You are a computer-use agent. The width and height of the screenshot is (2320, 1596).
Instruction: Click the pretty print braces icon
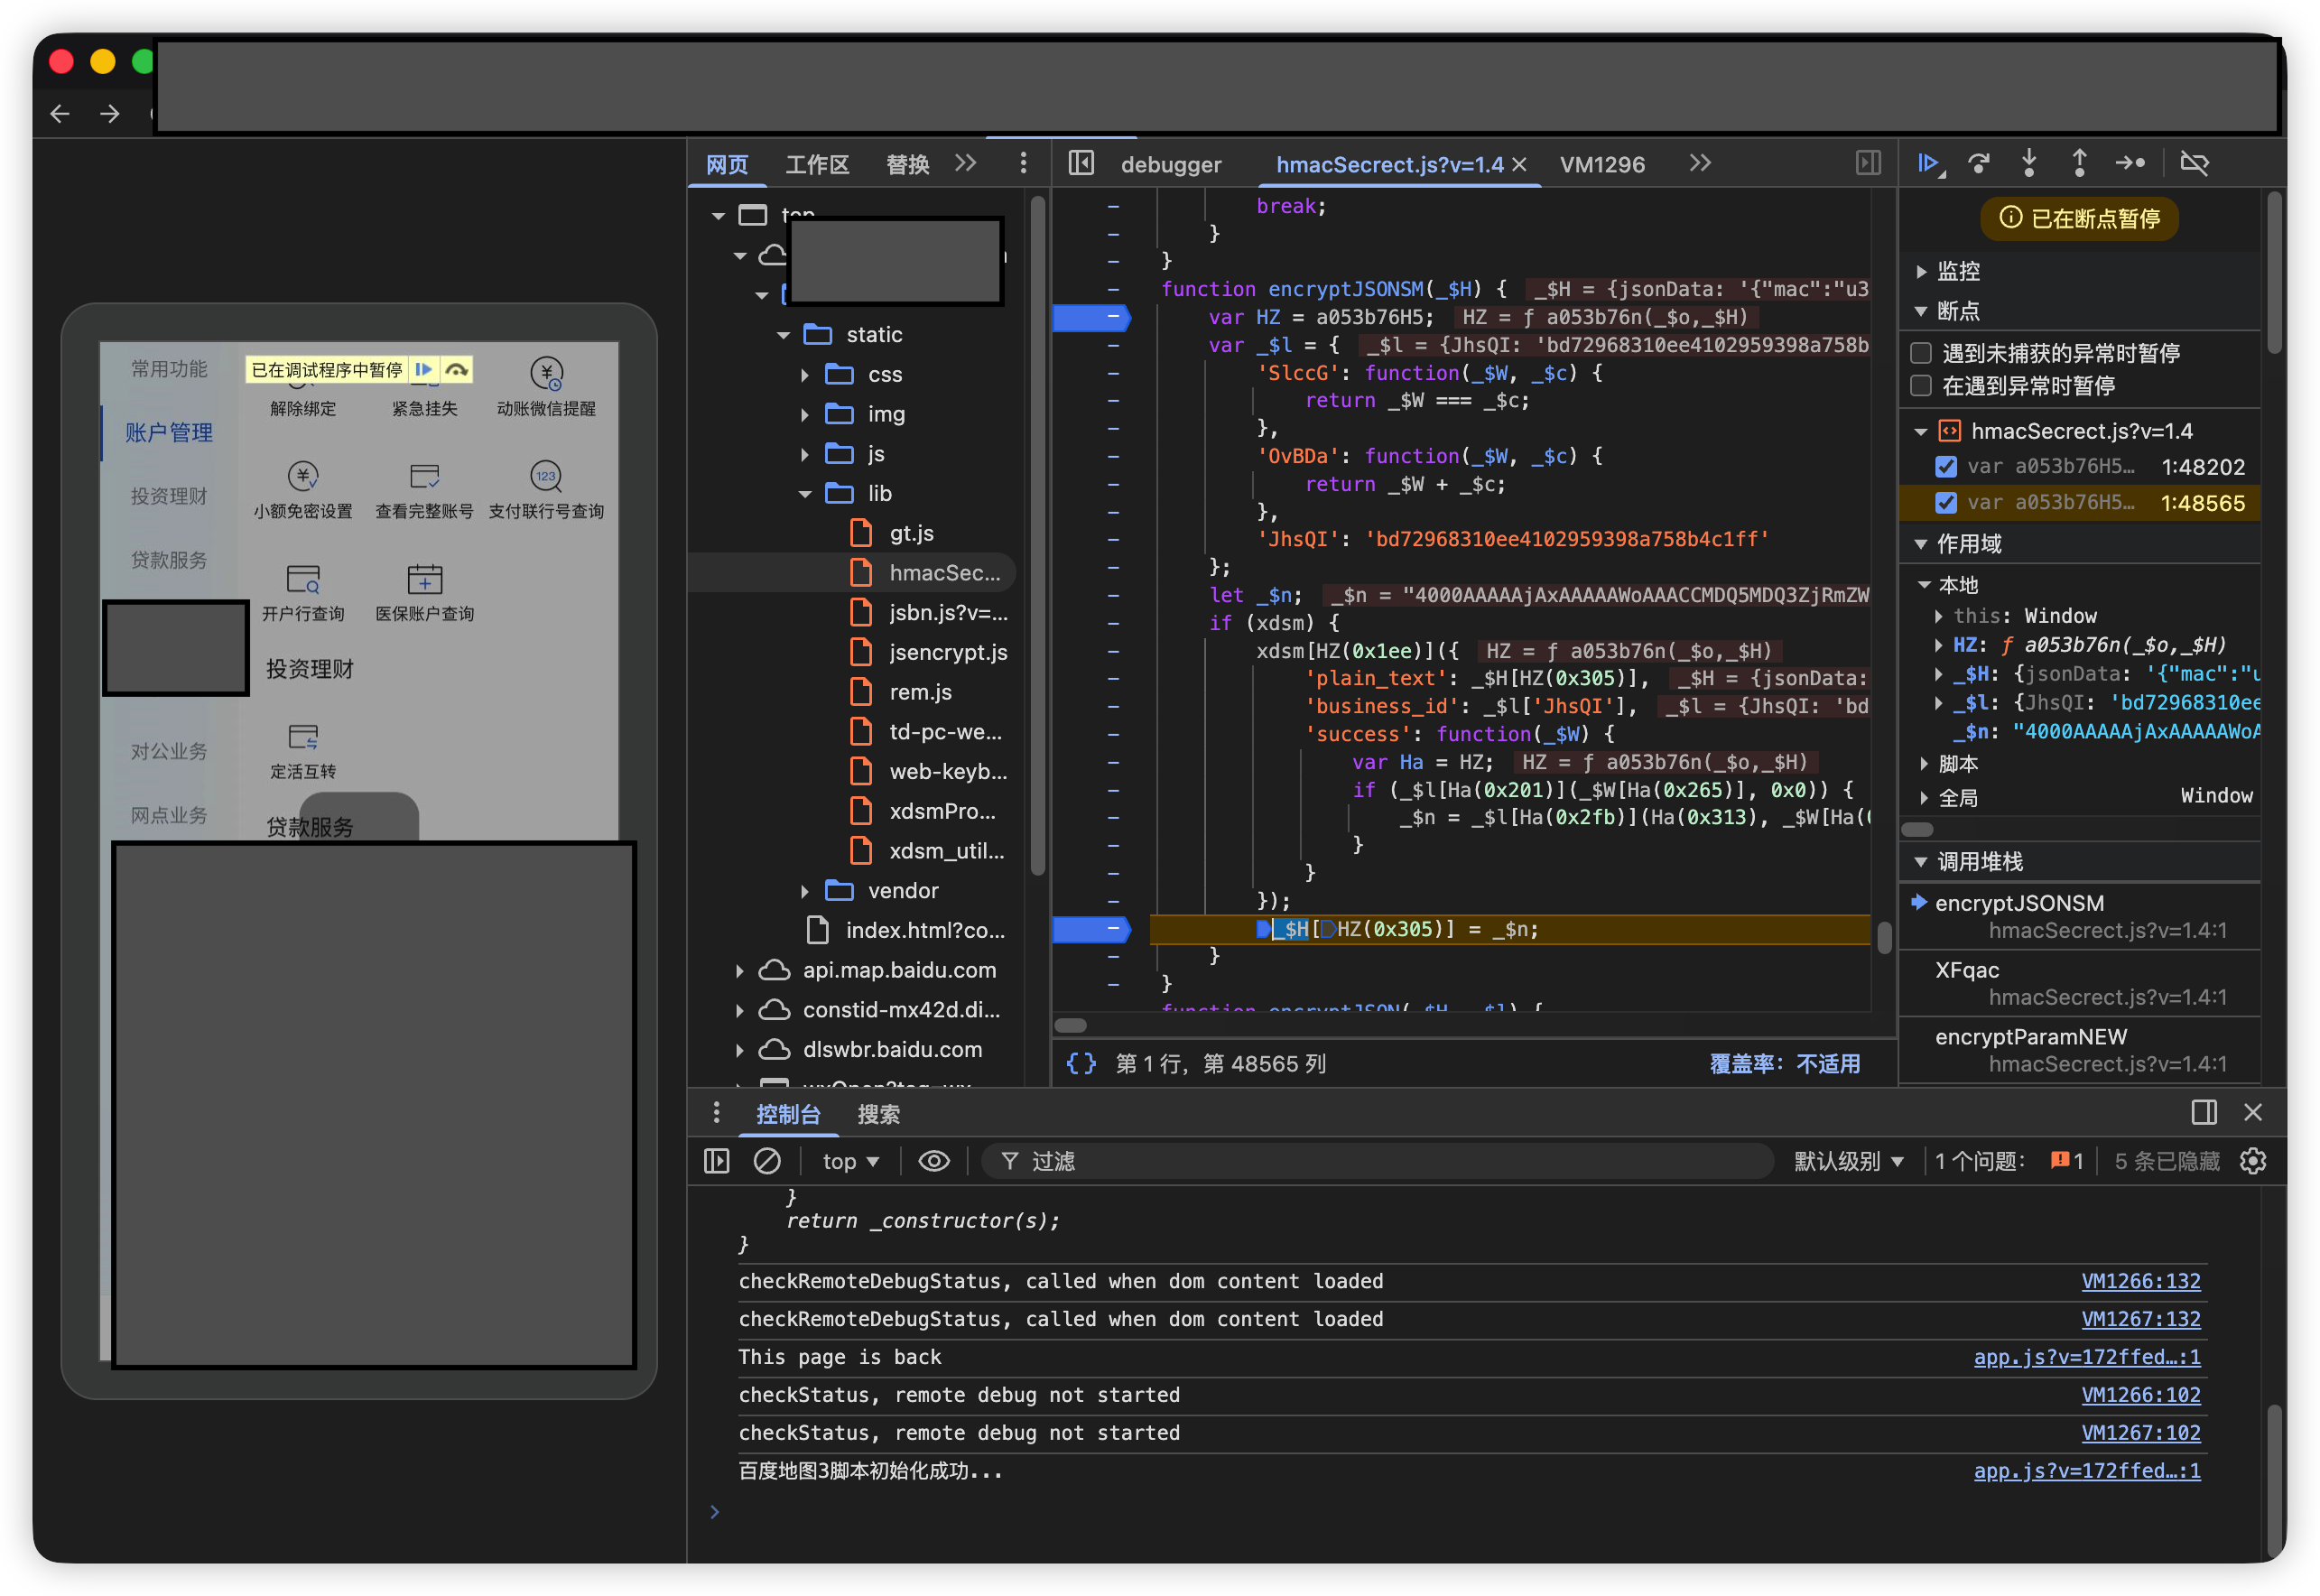(x=1081, y=1063)
